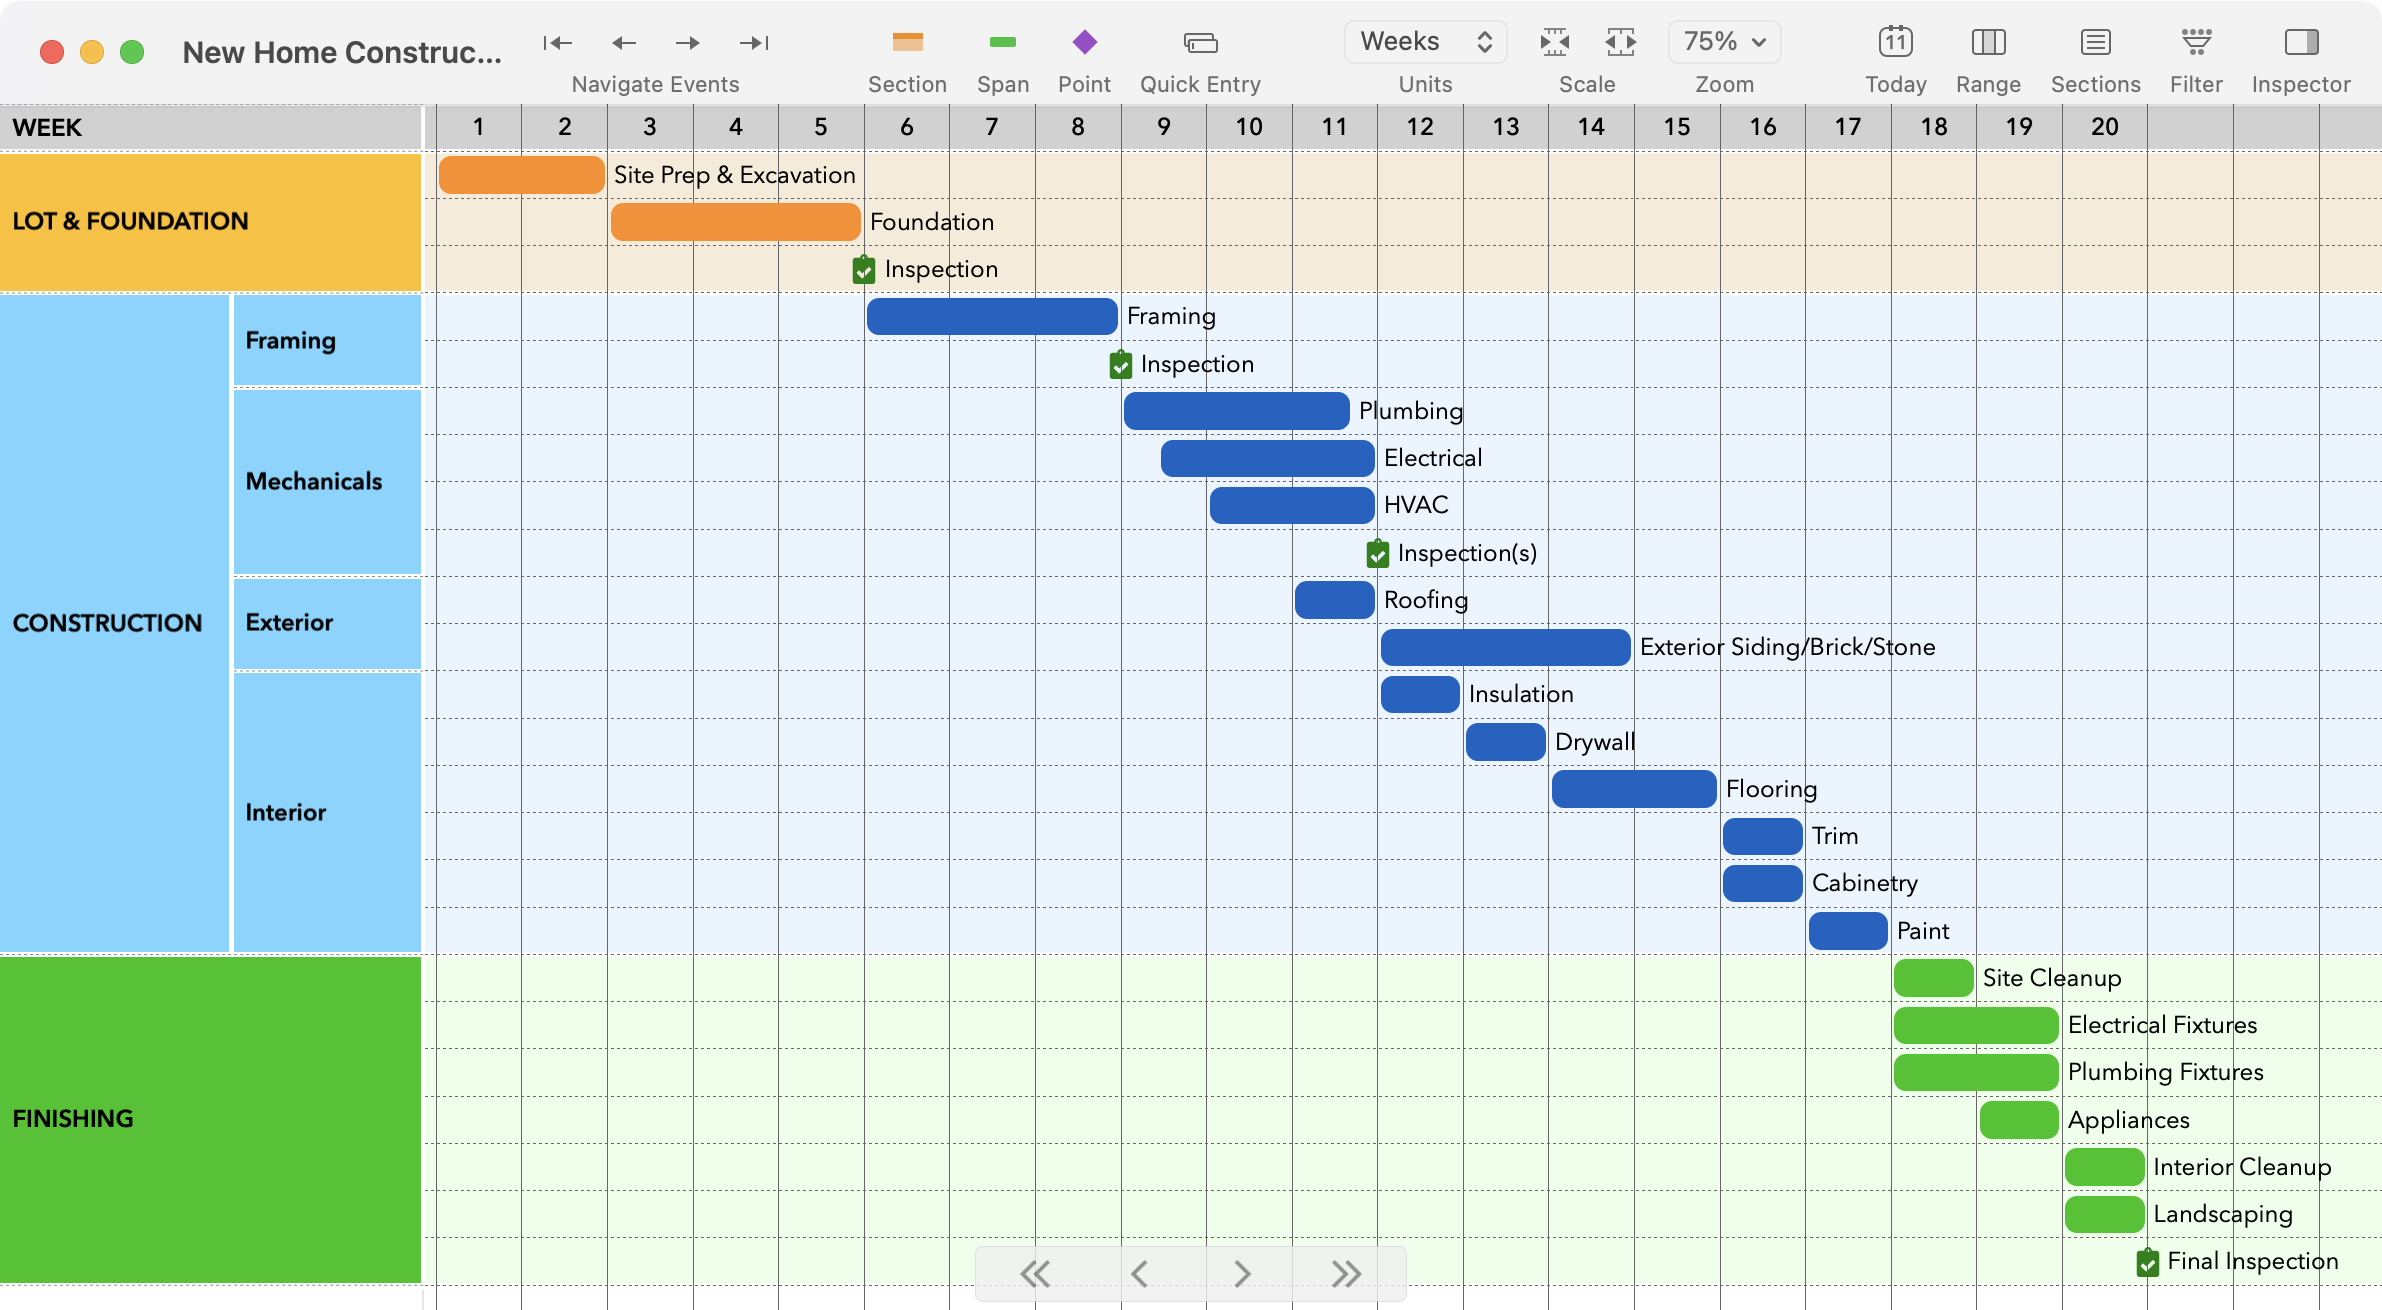Screen dimensions: 2382x1310
Task: Select the Mechanicals subsection header
Action: point(327,482)
